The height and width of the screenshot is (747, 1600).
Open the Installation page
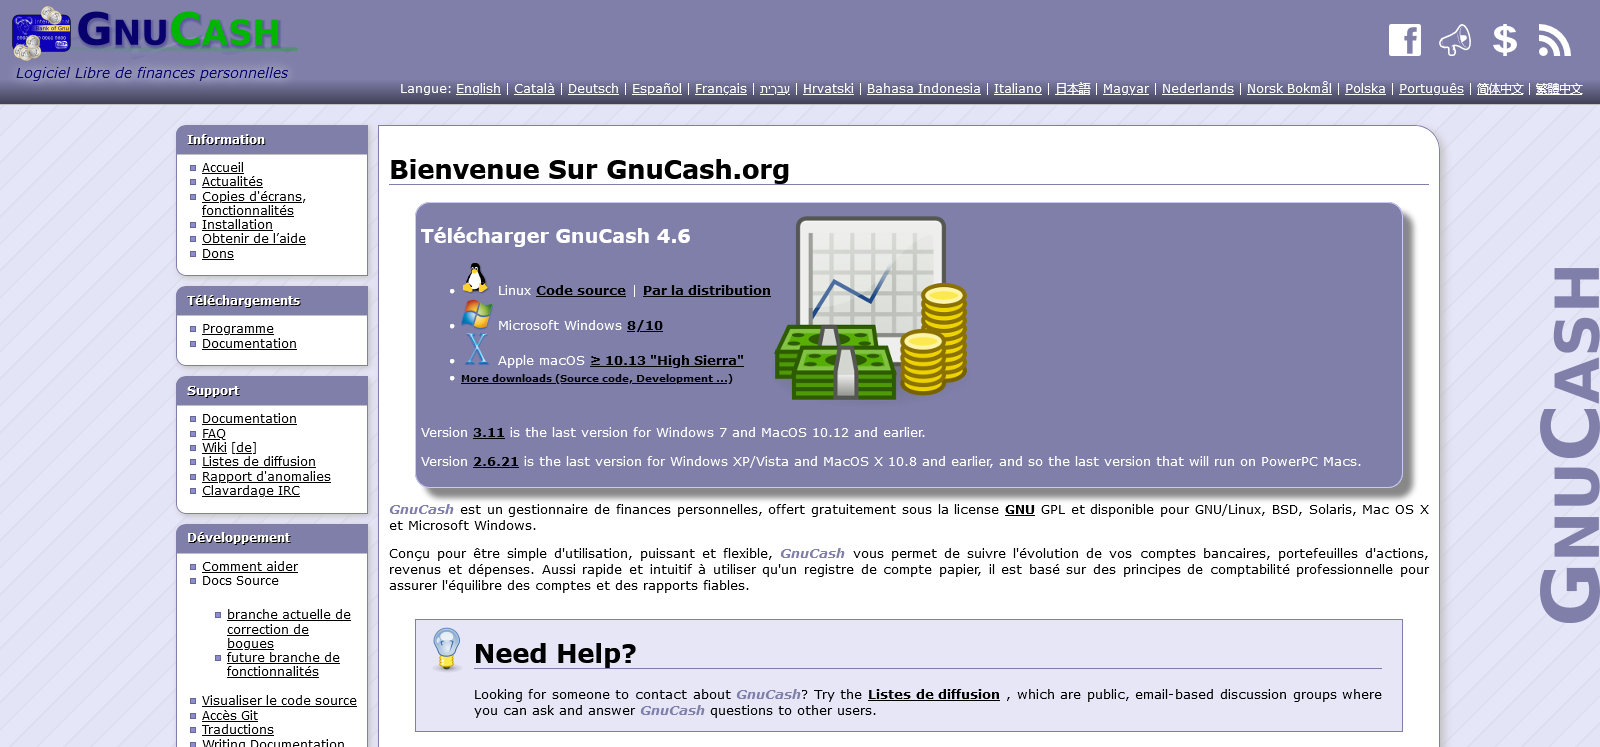point(237,225)
